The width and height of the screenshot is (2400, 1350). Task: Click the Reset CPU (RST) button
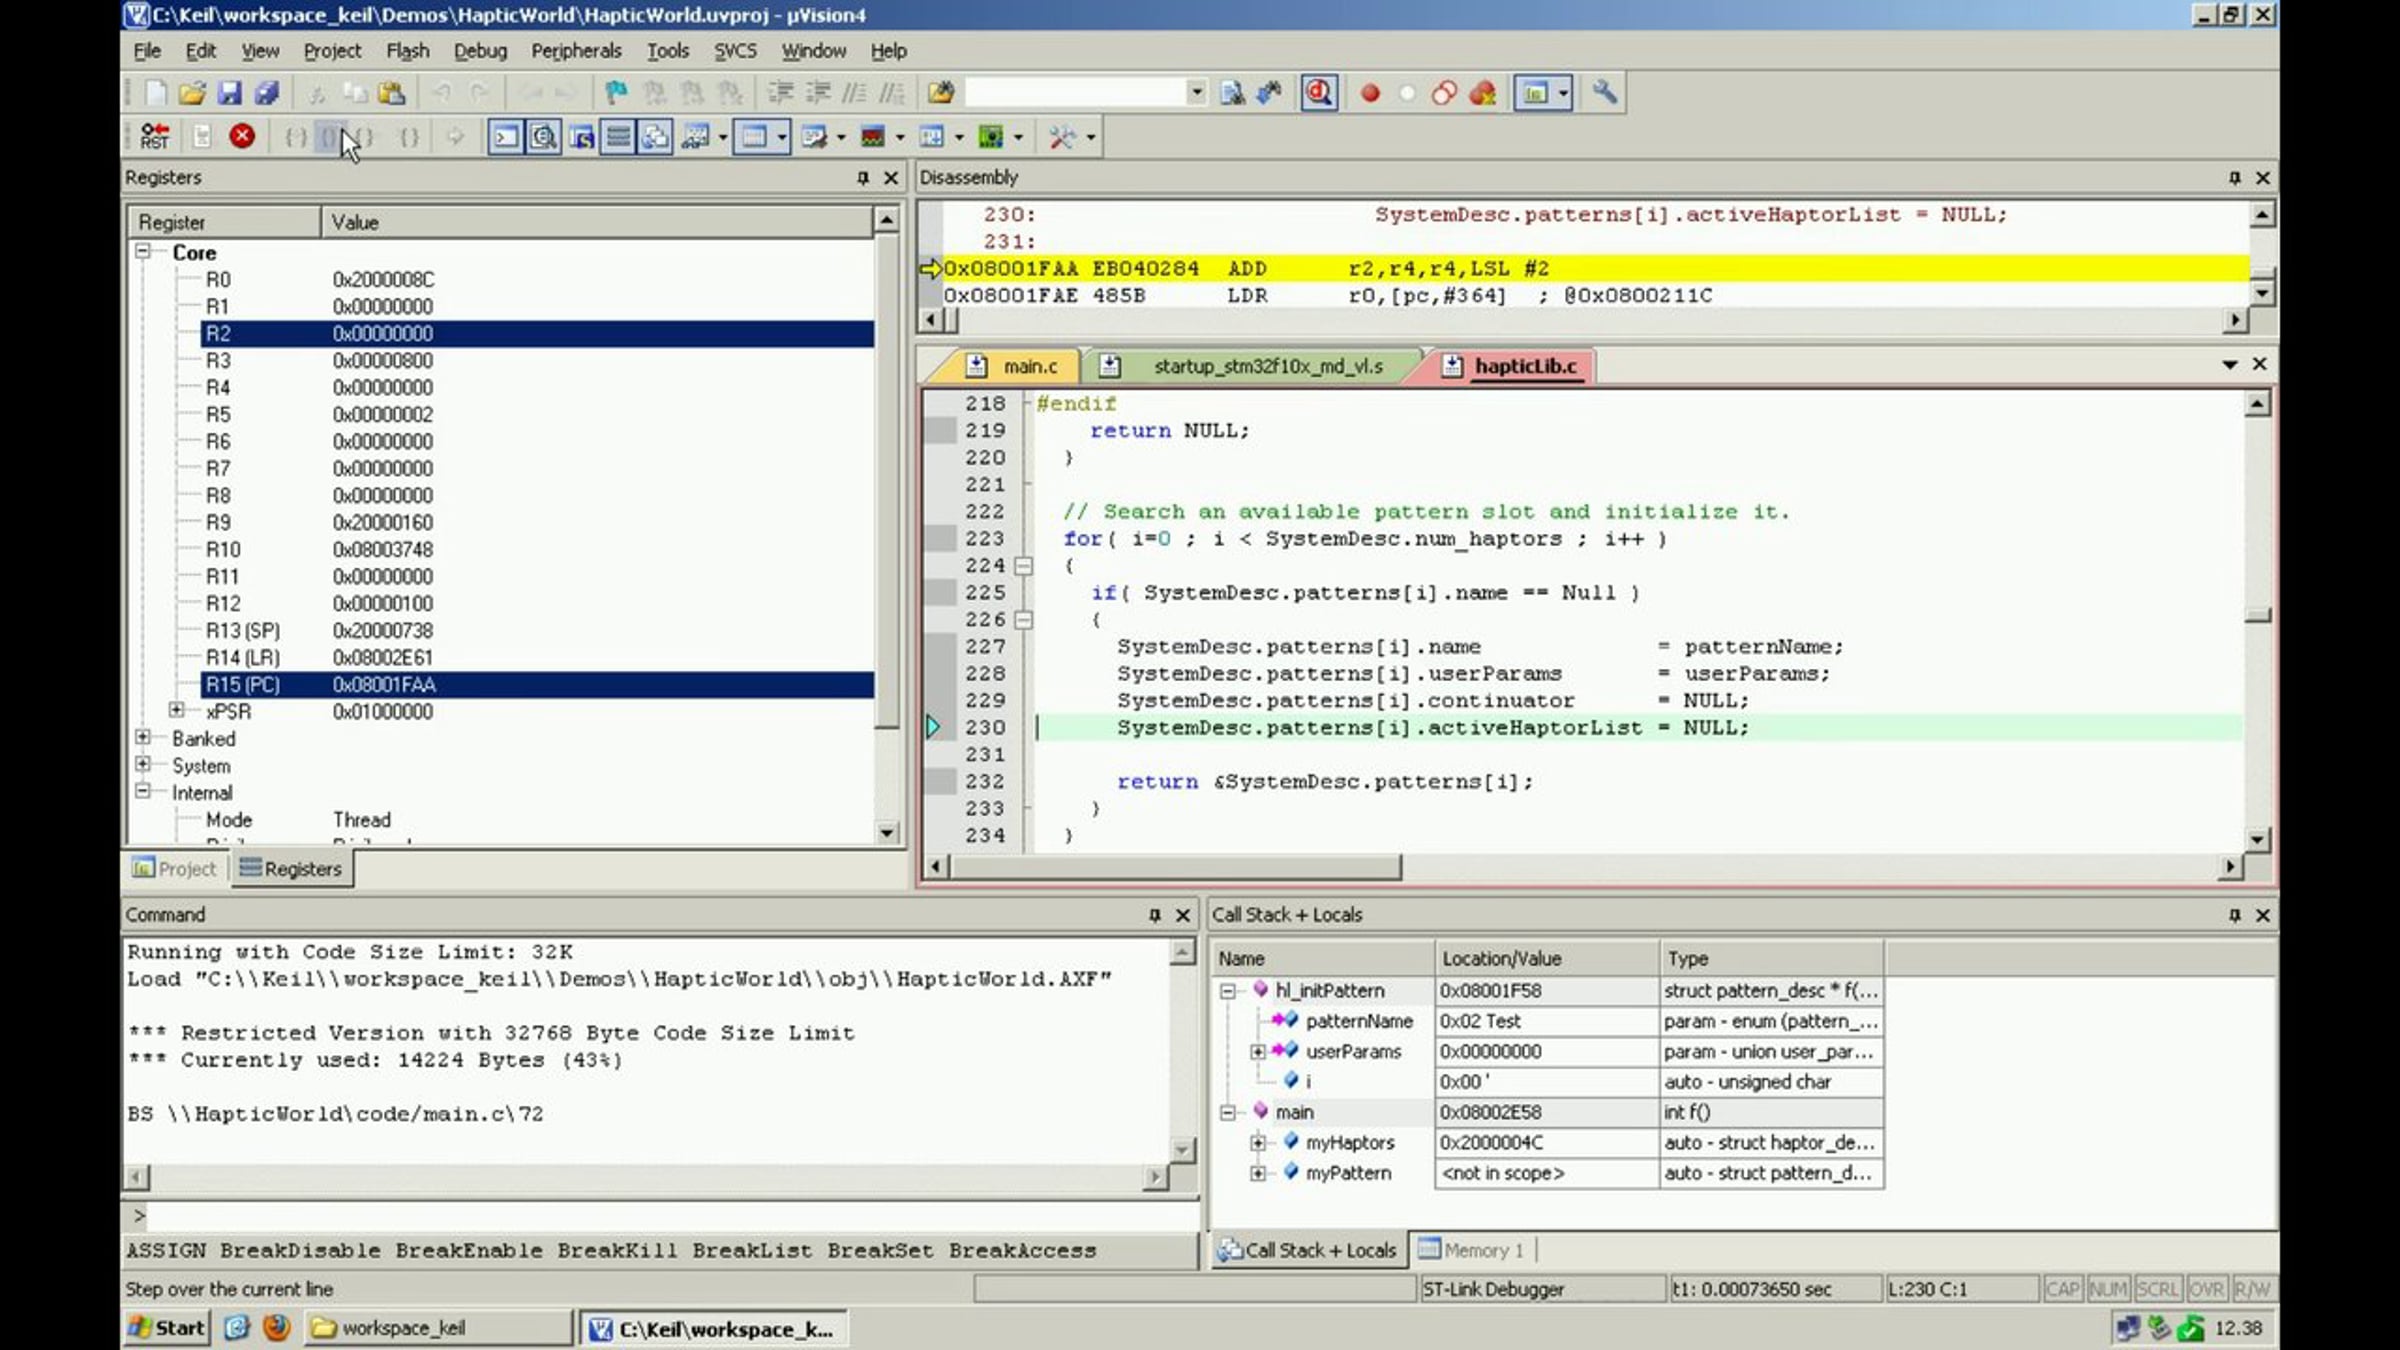[155, 136]
